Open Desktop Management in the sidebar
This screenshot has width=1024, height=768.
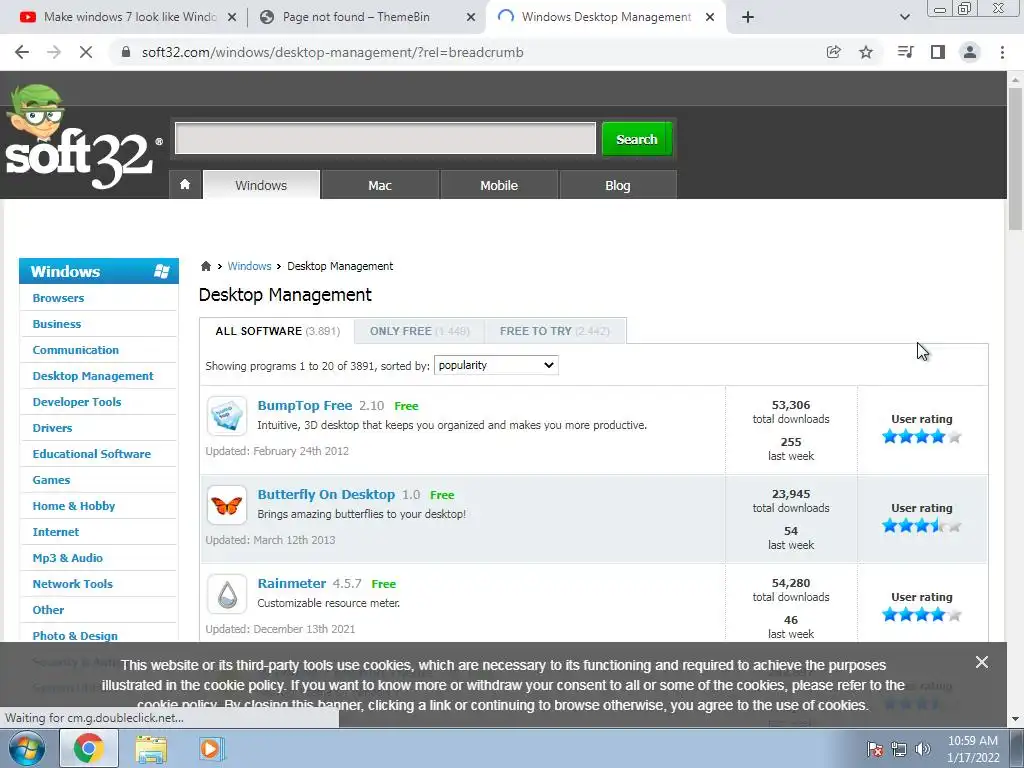tap(93, 376)
